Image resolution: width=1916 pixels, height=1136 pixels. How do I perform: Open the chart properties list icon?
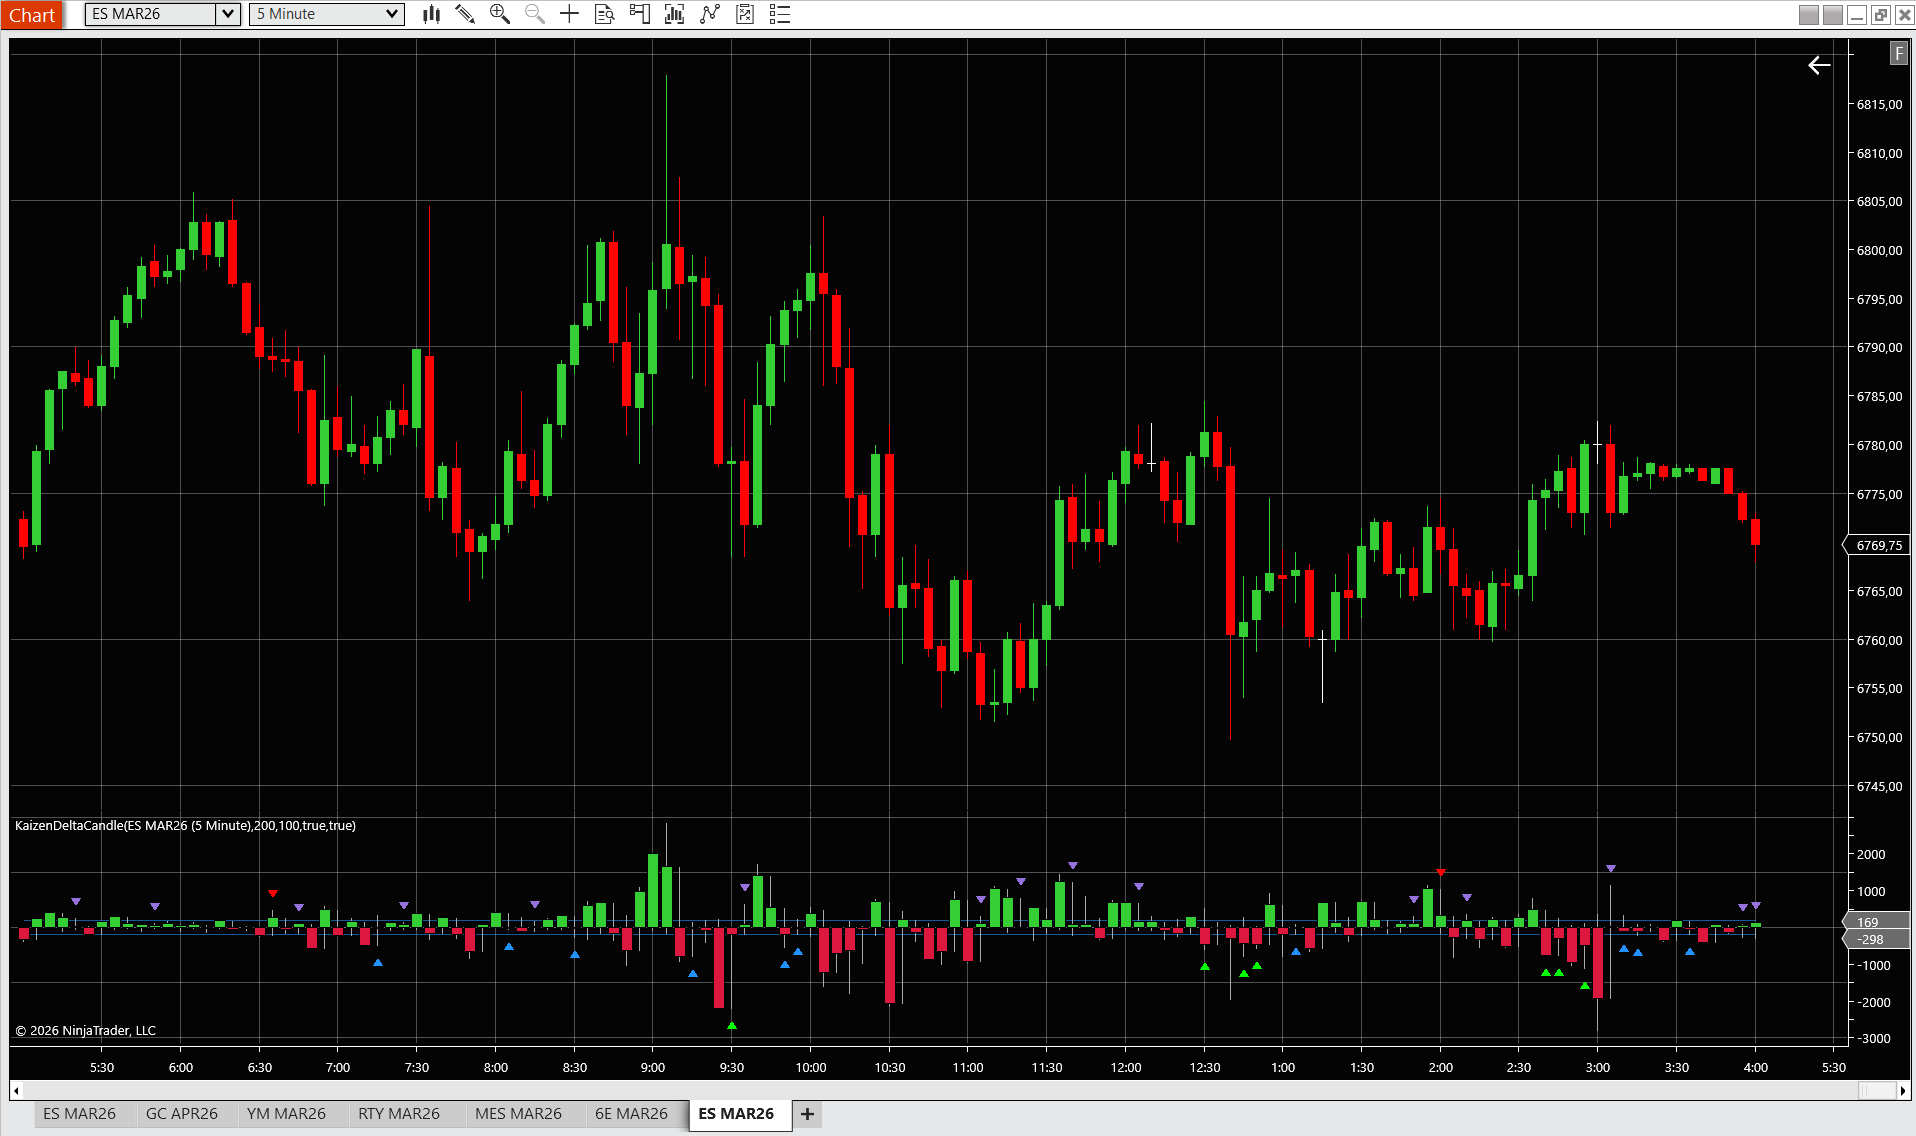[x=780, y=14]
